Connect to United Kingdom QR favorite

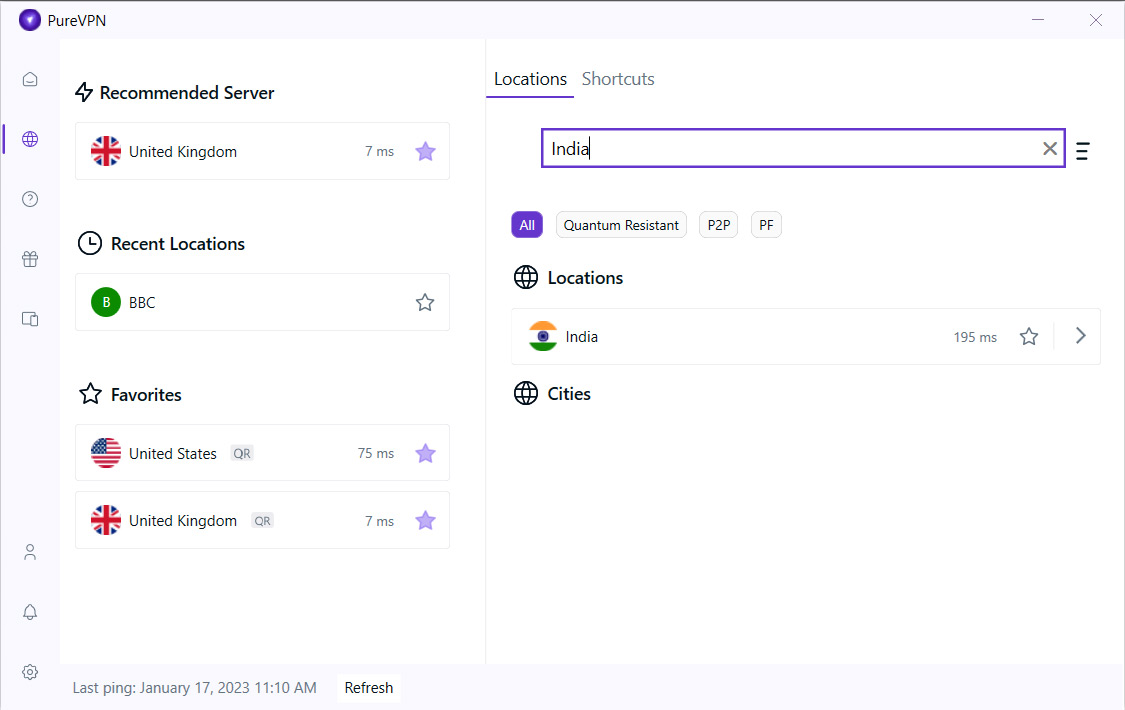pyautogui.click(x=263, y=521)
